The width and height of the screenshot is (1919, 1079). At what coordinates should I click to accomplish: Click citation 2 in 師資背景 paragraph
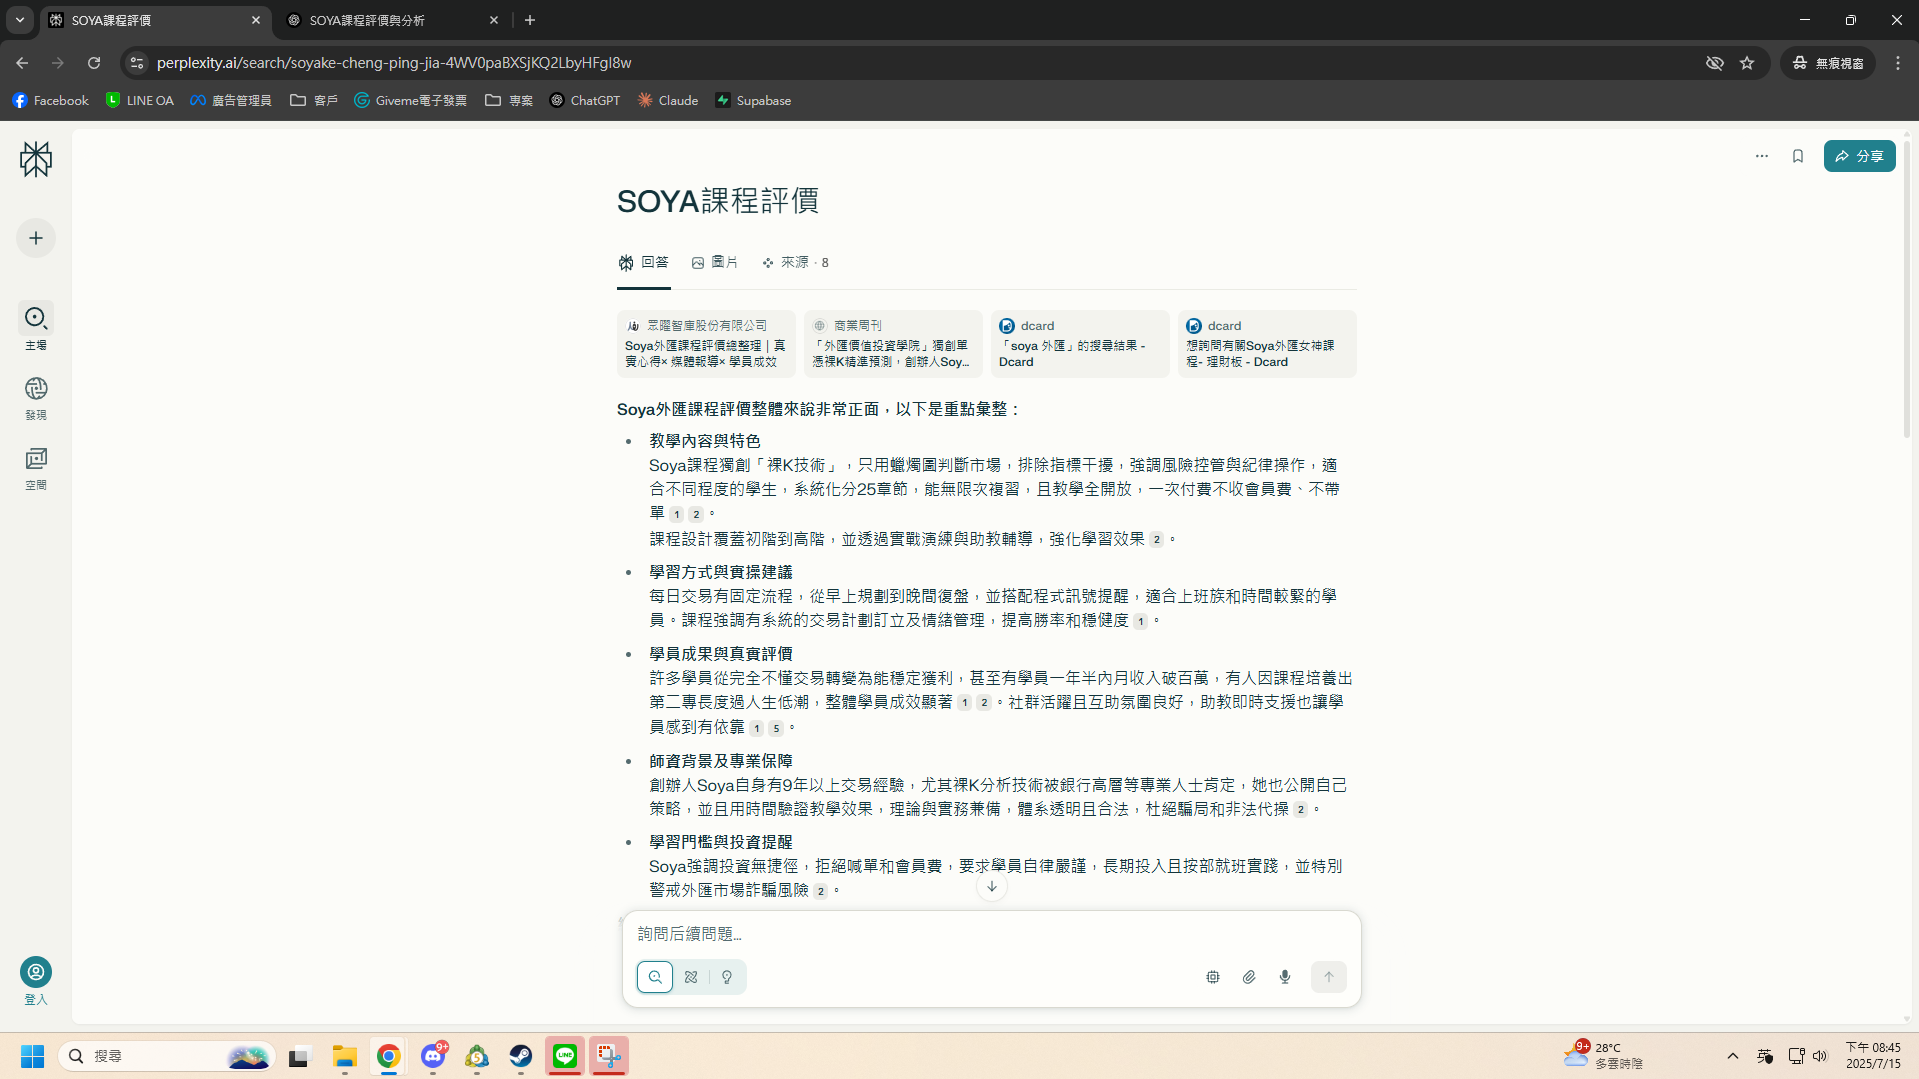point(1300,810)
